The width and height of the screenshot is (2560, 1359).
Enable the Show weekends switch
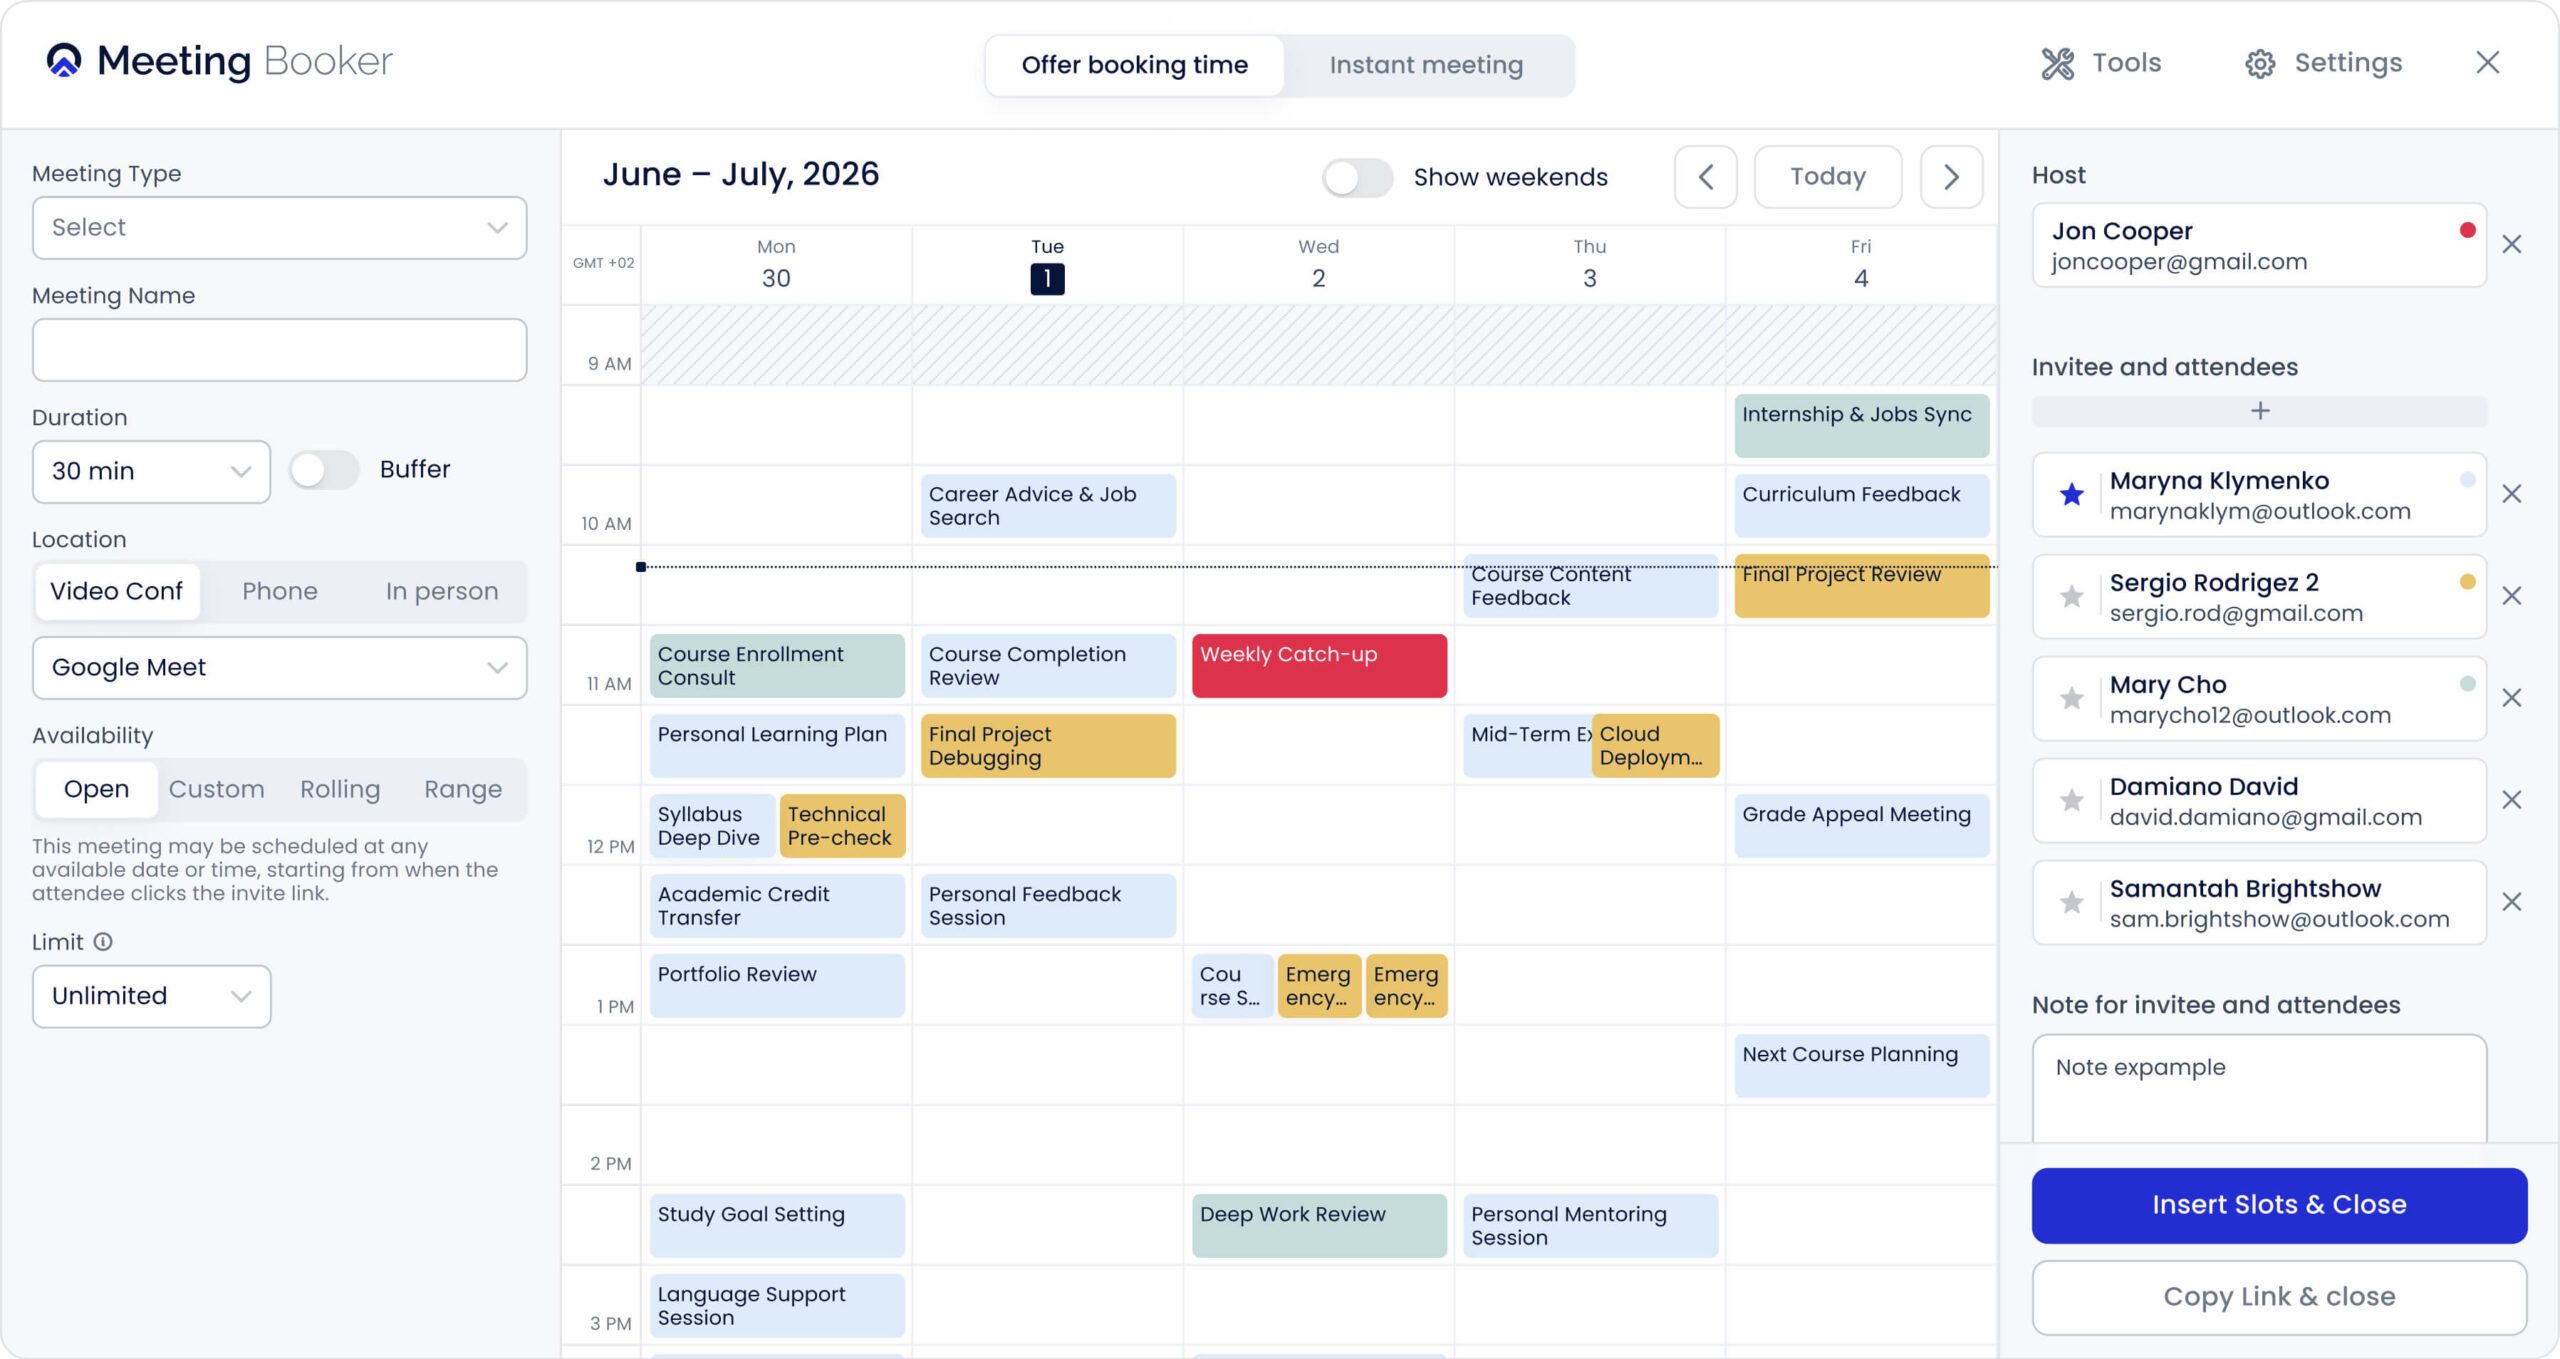coord(1357,178)
